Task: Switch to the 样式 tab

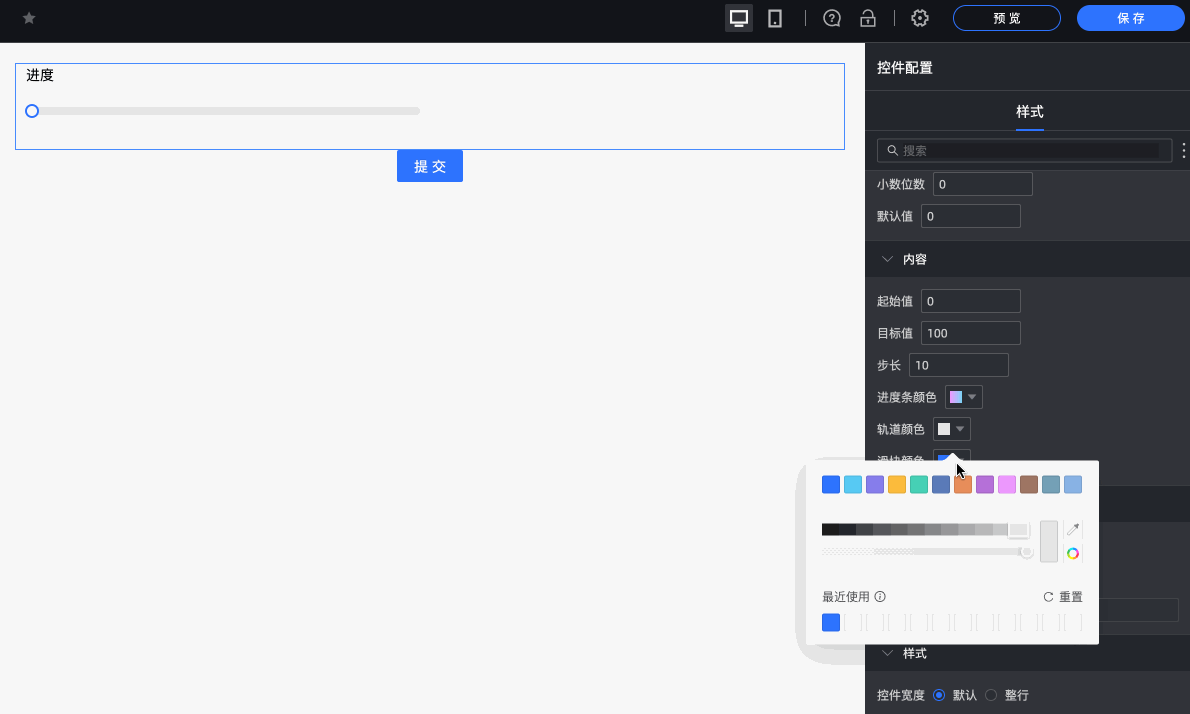Action: coord(1029,112)
